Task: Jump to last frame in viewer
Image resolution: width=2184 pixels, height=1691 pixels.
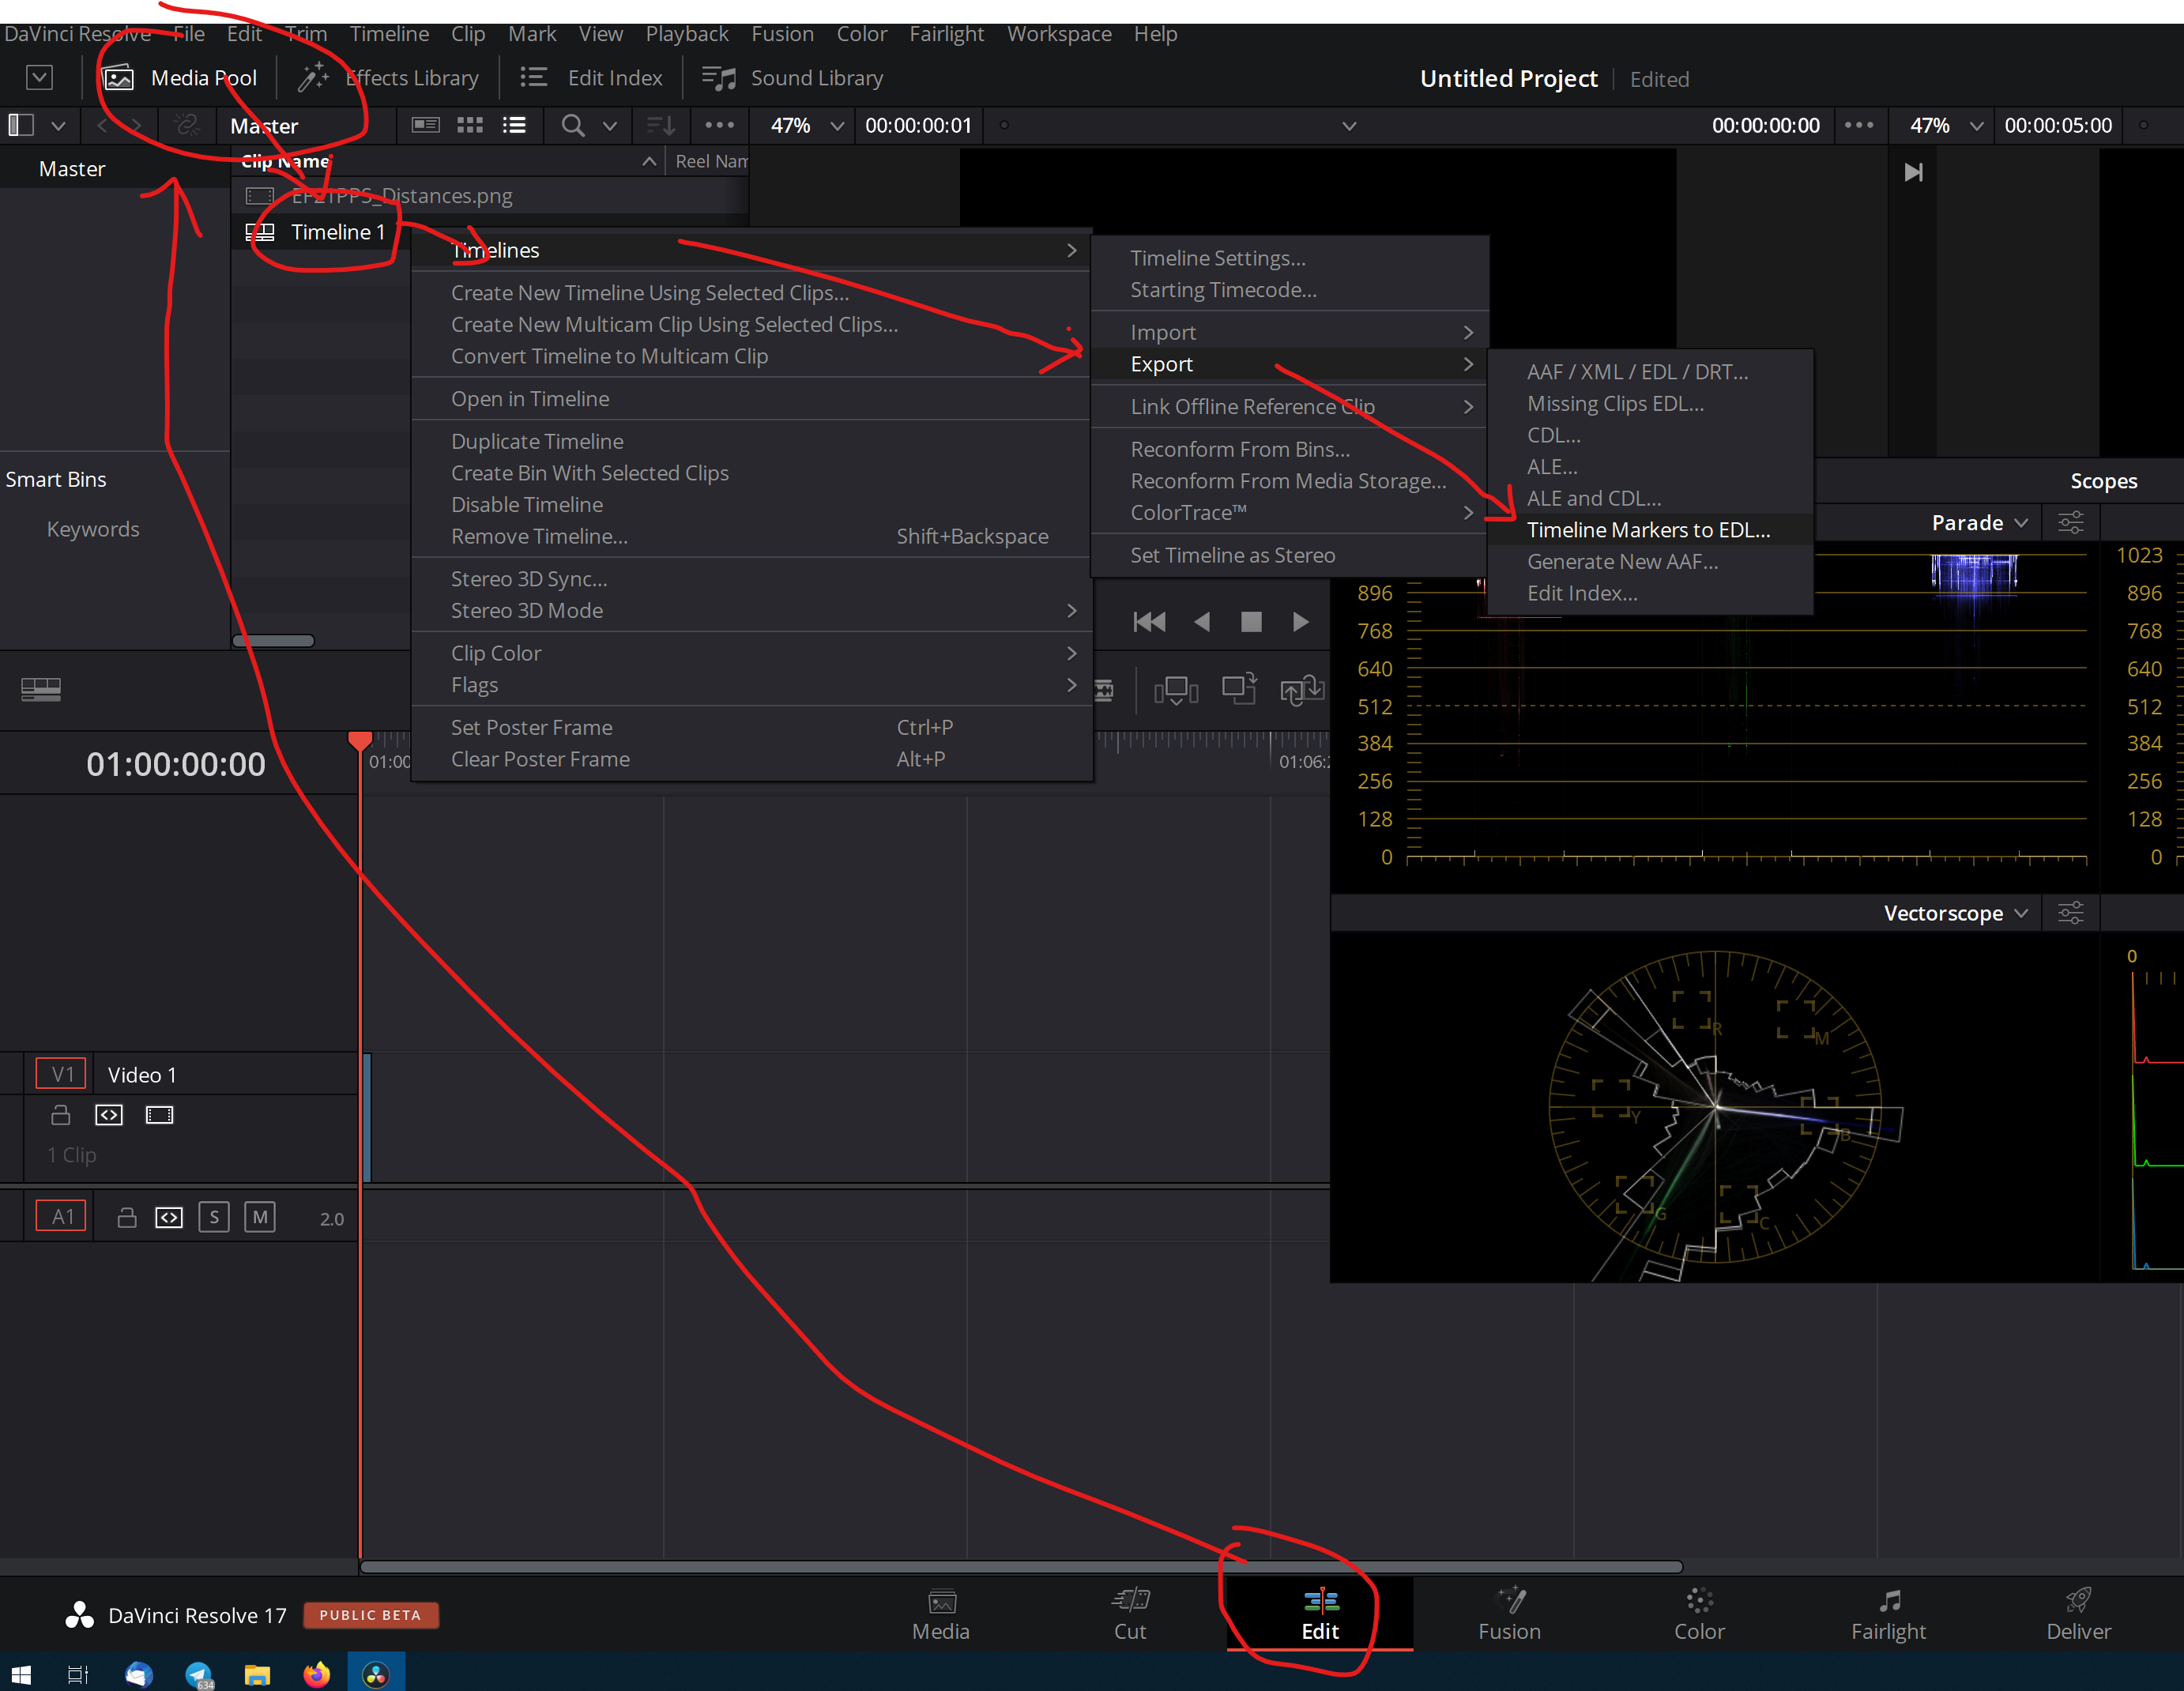Action: tap(1913, 172)
